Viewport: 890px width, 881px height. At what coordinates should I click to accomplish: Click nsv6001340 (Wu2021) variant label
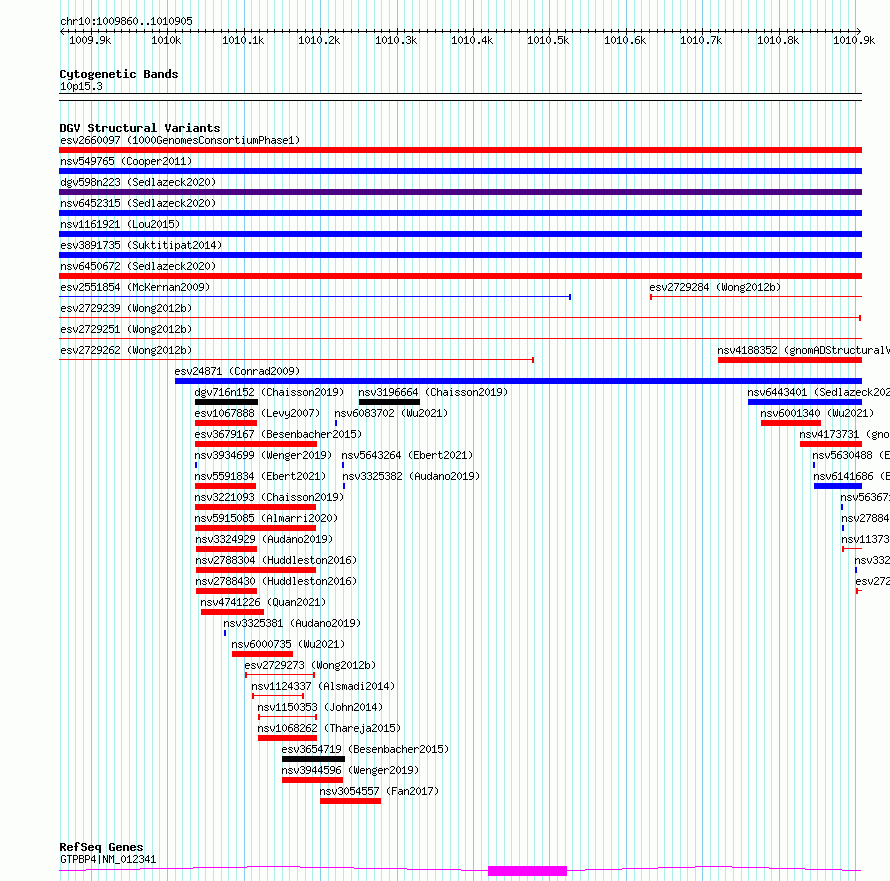click(x=817, y=413)
